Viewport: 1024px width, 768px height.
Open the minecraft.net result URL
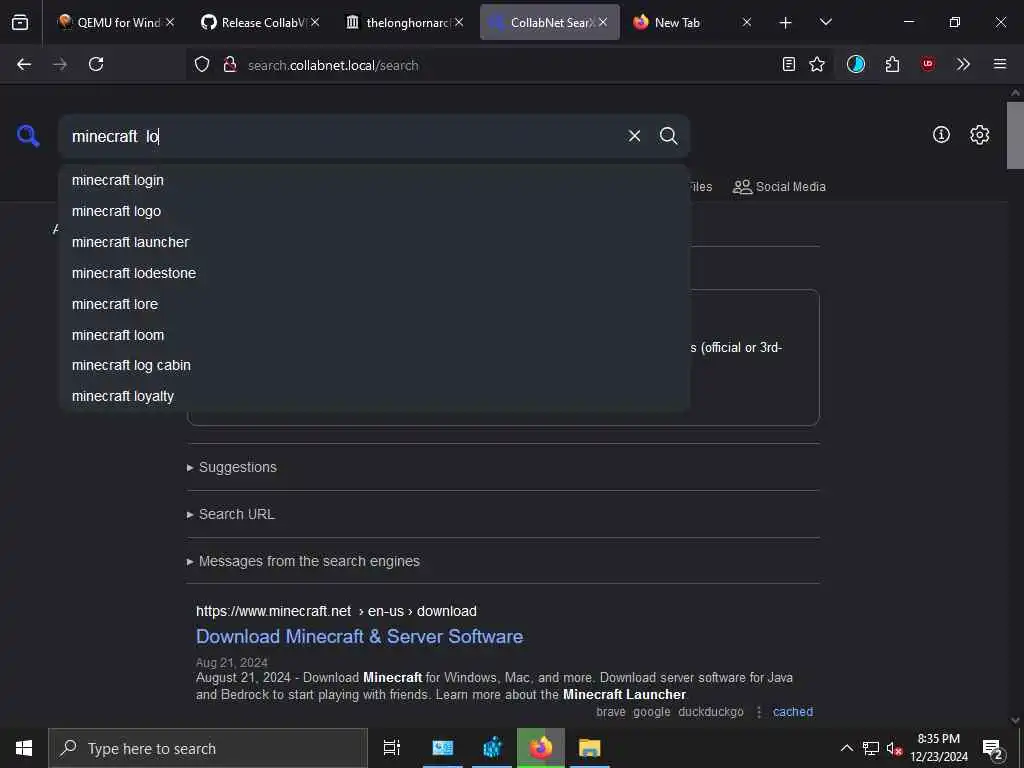(x=336, y=611)
